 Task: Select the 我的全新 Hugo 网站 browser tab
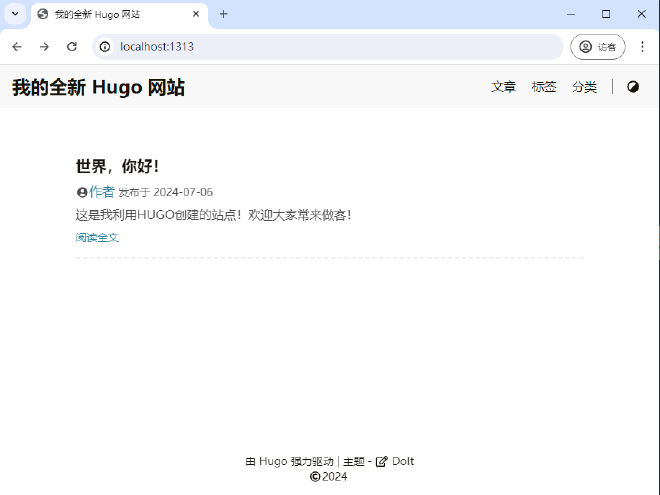click(x=119, y=15)
